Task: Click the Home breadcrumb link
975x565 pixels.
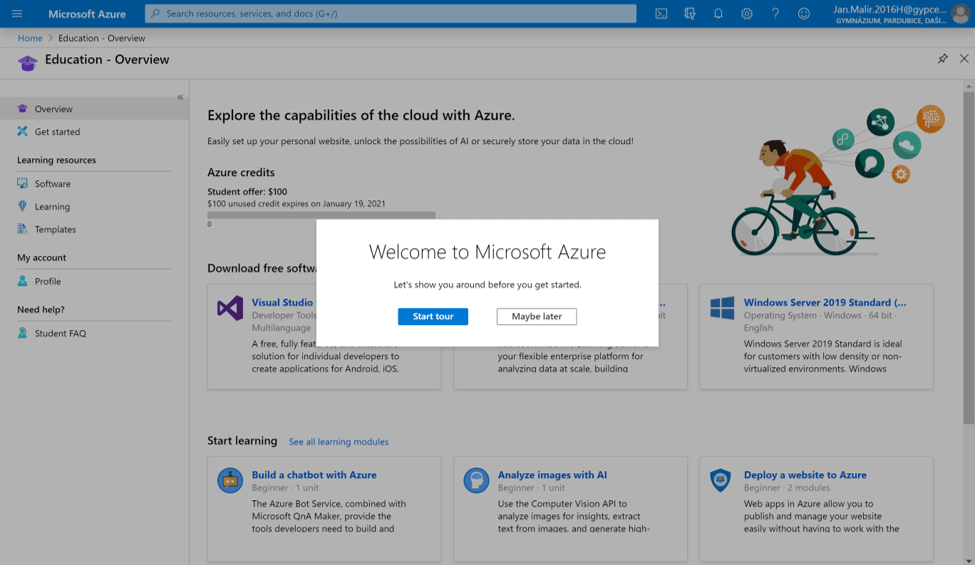Action: [x=30, y=38]
